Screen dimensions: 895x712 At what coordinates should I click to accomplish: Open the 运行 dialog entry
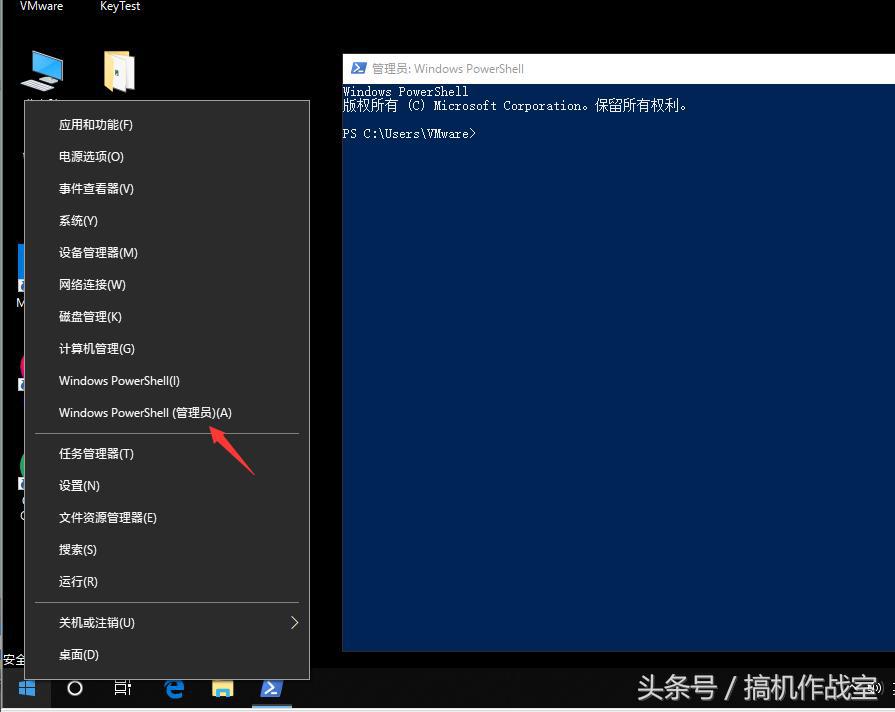tap(77, 581)
